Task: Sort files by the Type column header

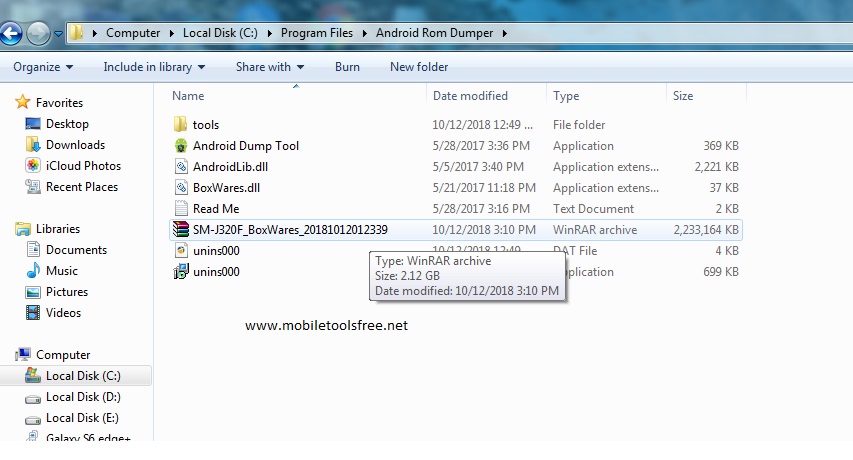Action: tap(566, 96)
